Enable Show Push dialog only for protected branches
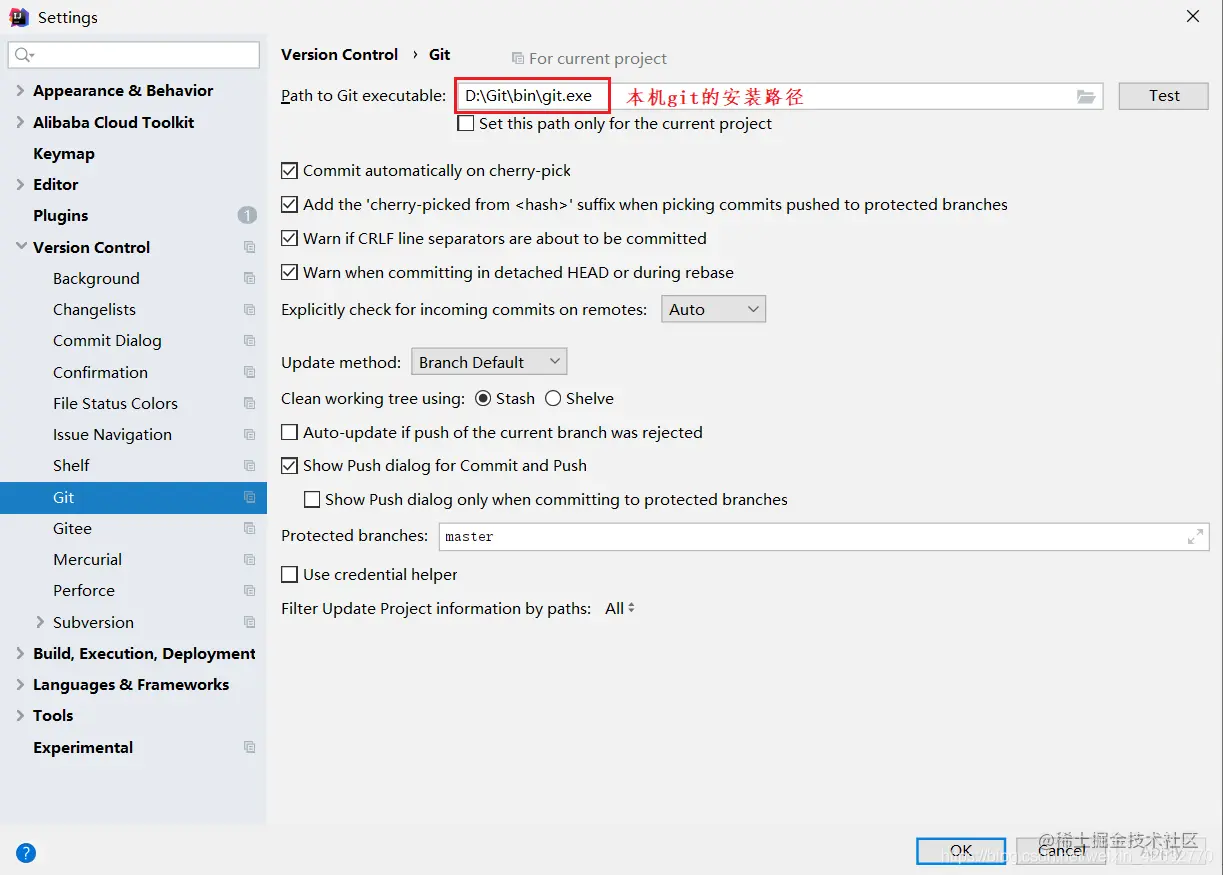Viewport: 1223px width, 875px height. pyautogui.click(x=311, y=500)
